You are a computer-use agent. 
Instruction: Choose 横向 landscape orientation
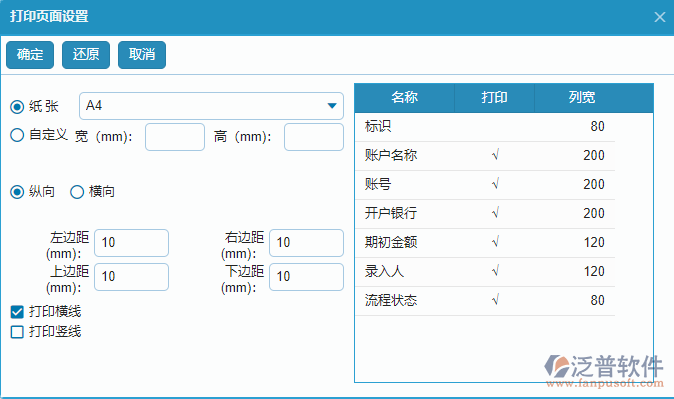coord(77,192)
